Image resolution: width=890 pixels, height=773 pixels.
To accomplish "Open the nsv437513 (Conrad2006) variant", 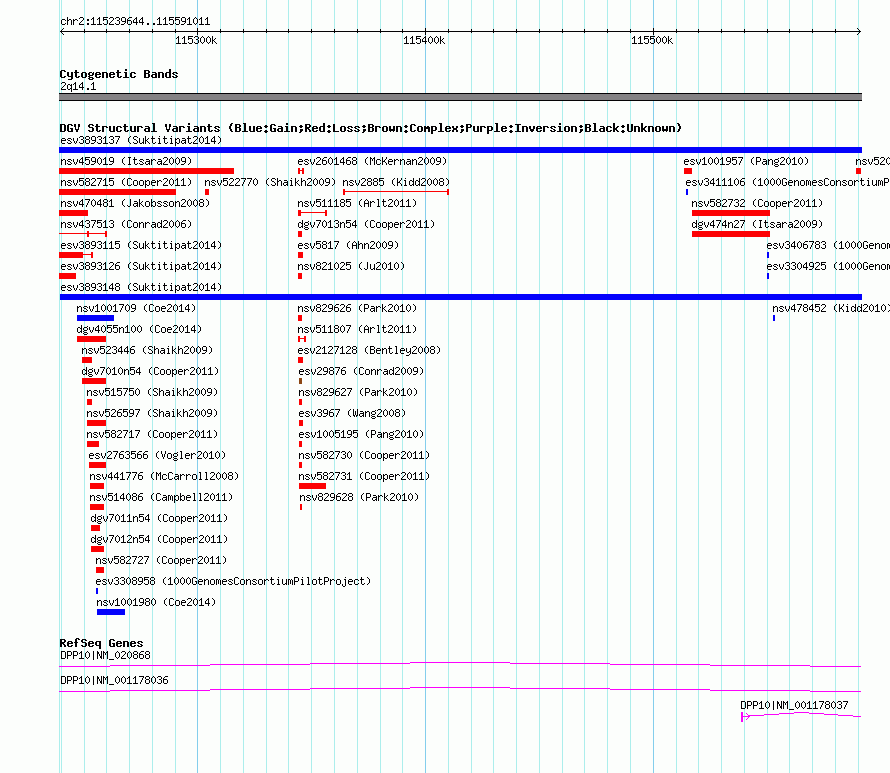I will click(126, 224).
